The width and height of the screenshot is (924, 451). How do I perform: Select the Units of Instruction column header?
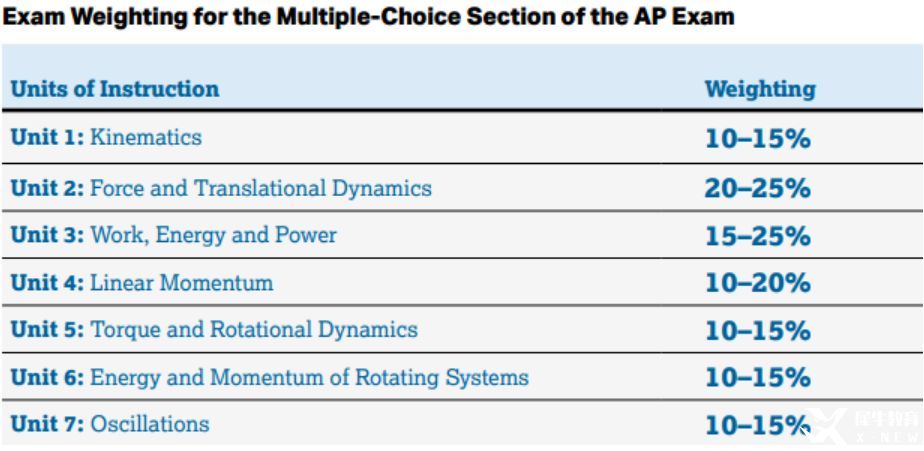click(115, 89)
